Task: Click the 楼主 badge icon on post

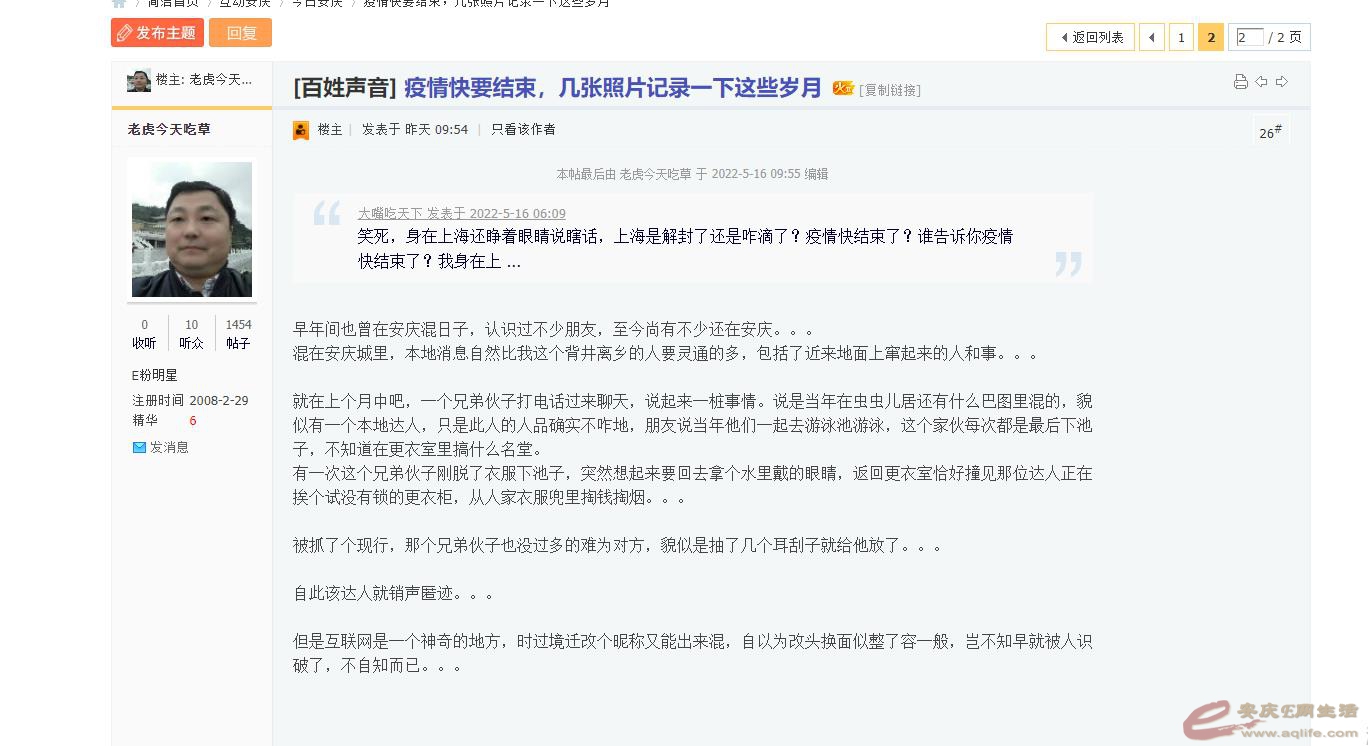Action: [301, 130]
